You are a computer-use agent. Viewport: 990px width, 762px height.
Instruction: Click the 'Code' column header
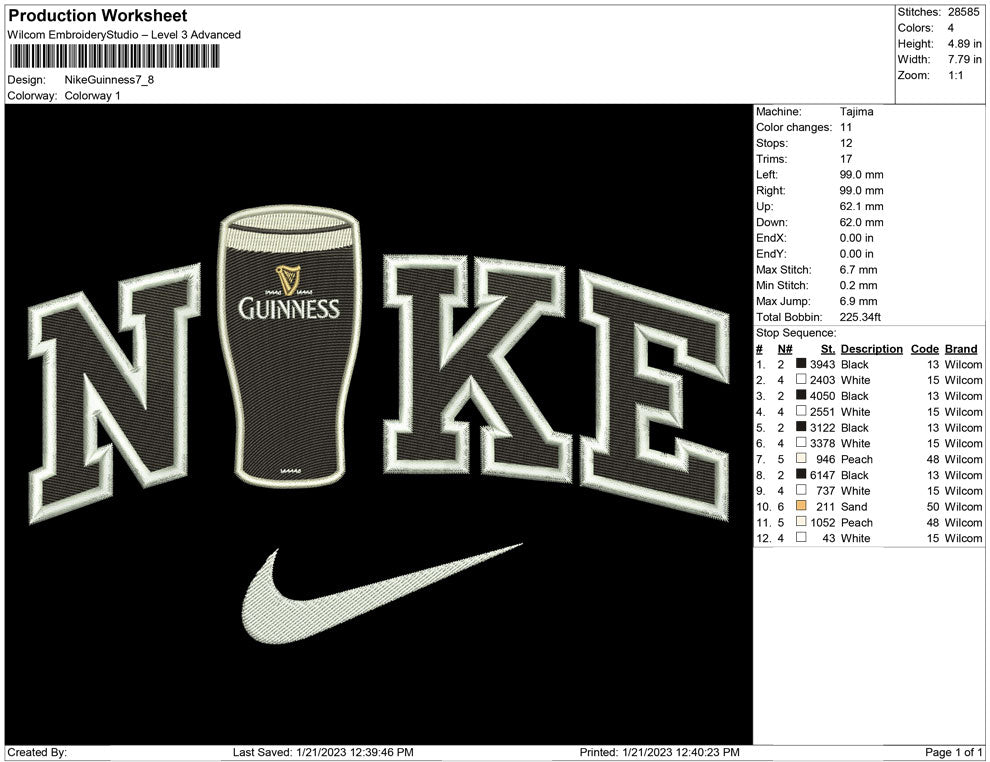point(924,349)
